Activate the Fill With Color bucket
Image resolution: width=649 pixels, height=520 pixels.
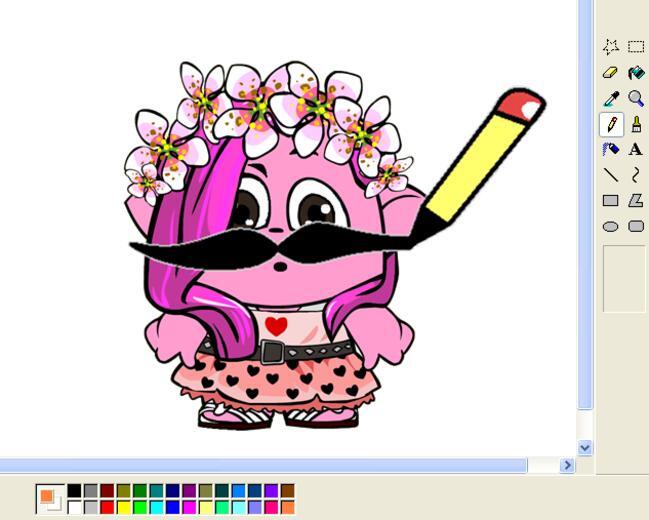pos(636,73)
